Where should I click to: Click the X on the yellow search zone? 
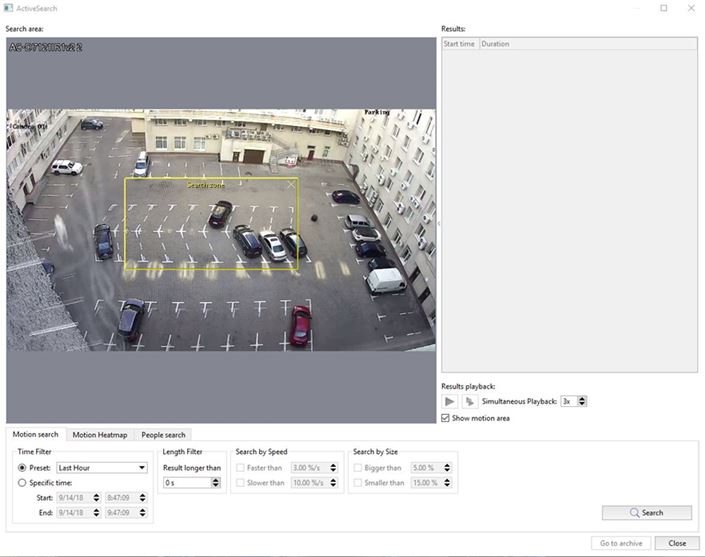tap(291, 184)
